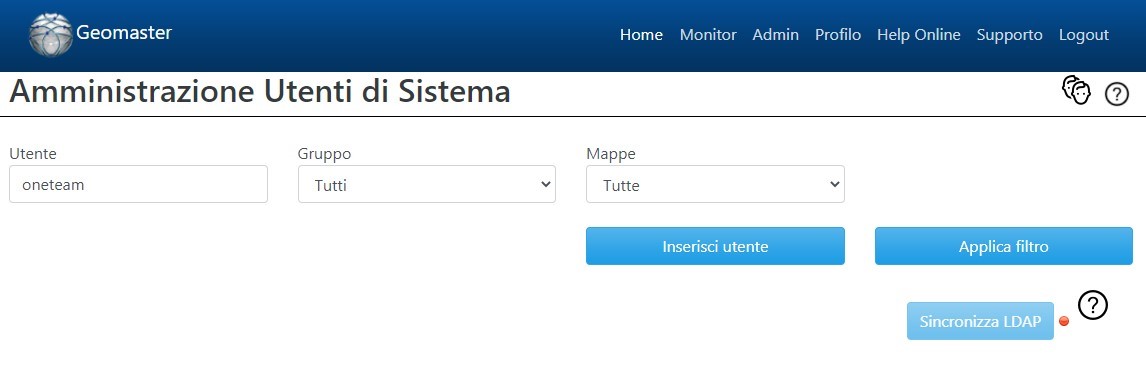The image size is (1146, 367).
Task: Log out using the Logout link
Action: point(1083,35)
